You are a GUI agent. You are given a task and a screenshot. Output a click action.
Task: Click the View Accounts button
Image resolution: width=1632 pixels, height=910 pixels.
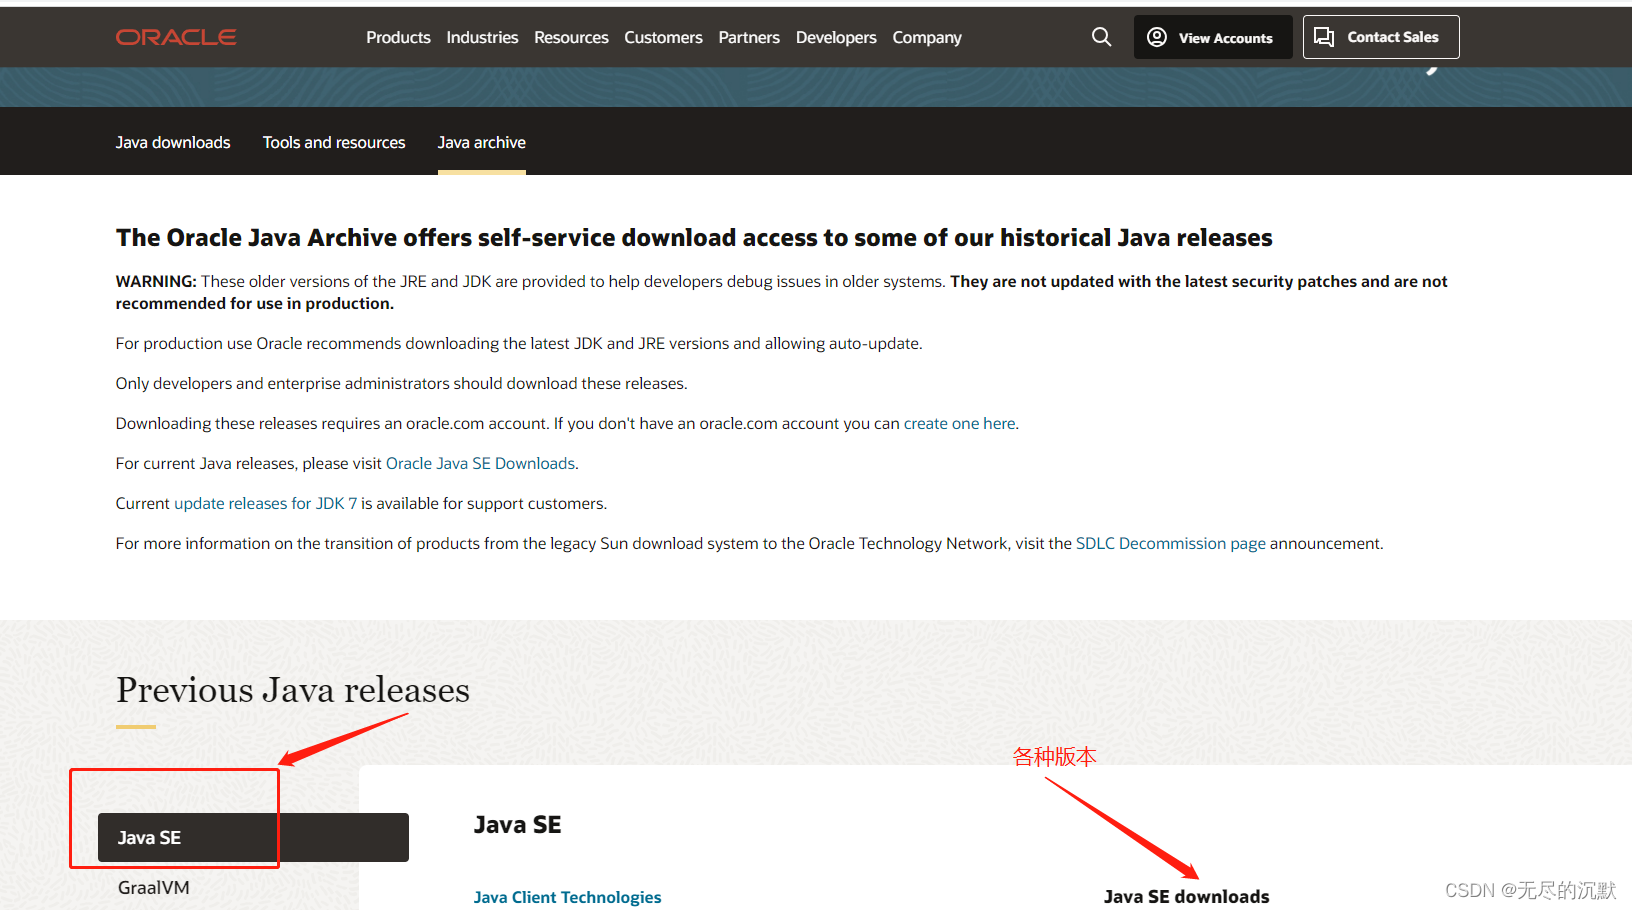coord(1213,37)
